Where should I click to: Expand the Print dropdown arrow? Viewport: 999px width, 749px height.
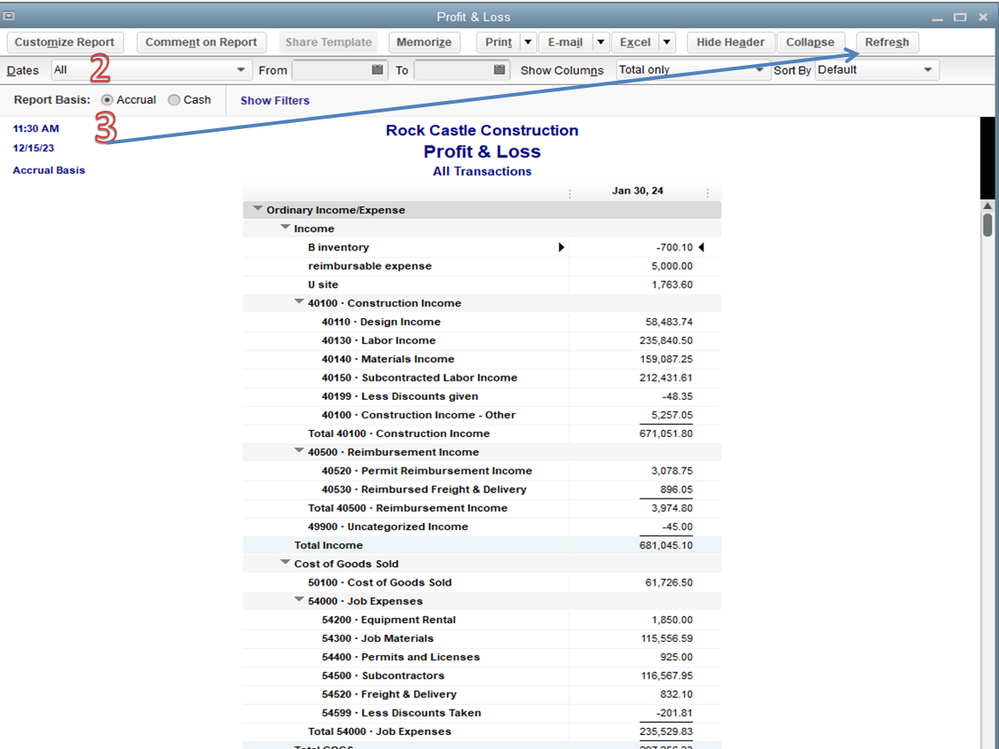pyautogui.click(x=528, y=42)
